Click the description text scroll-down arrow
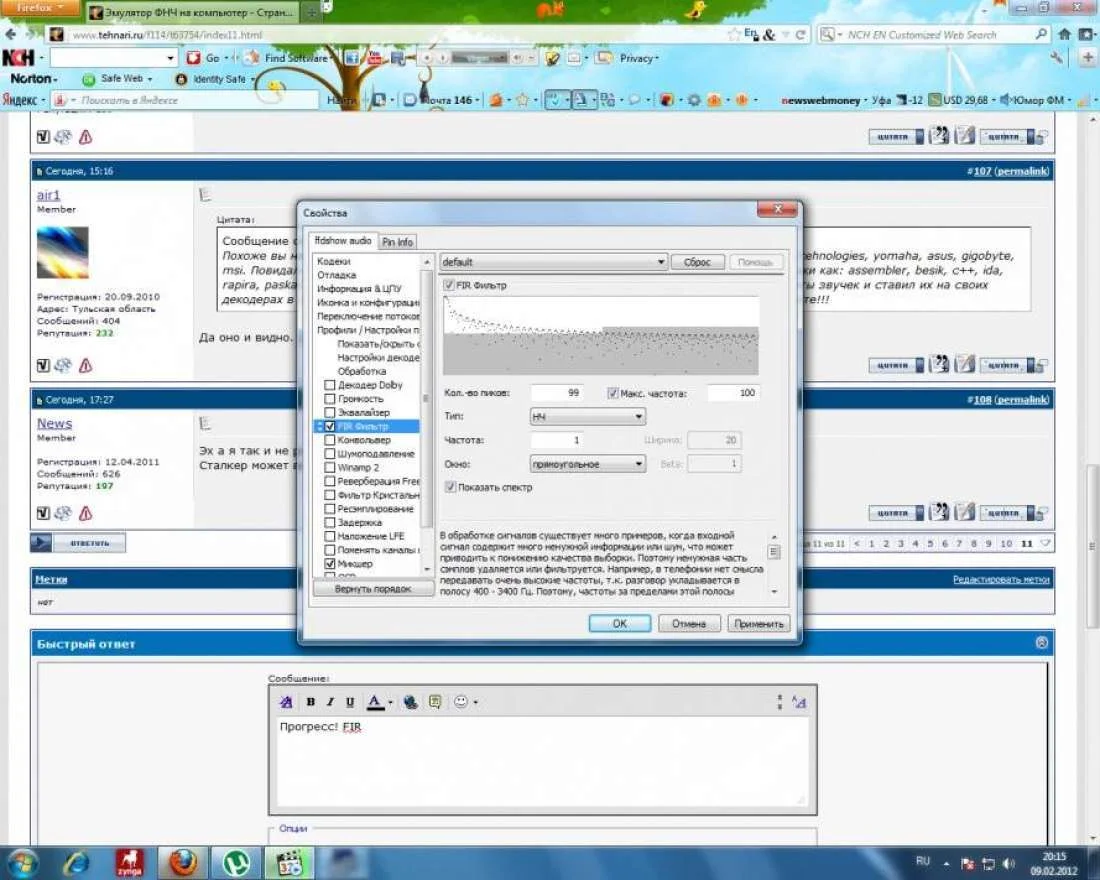 click(x=774, y=592)
